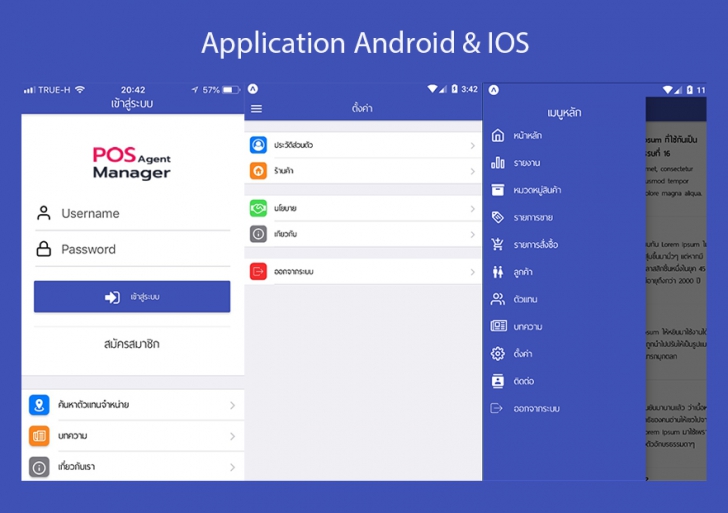The width and height of the screenshot is (728, 513).
Task: Expand เกี่ยวกับเรา row chevron
Action: [232, 468]
